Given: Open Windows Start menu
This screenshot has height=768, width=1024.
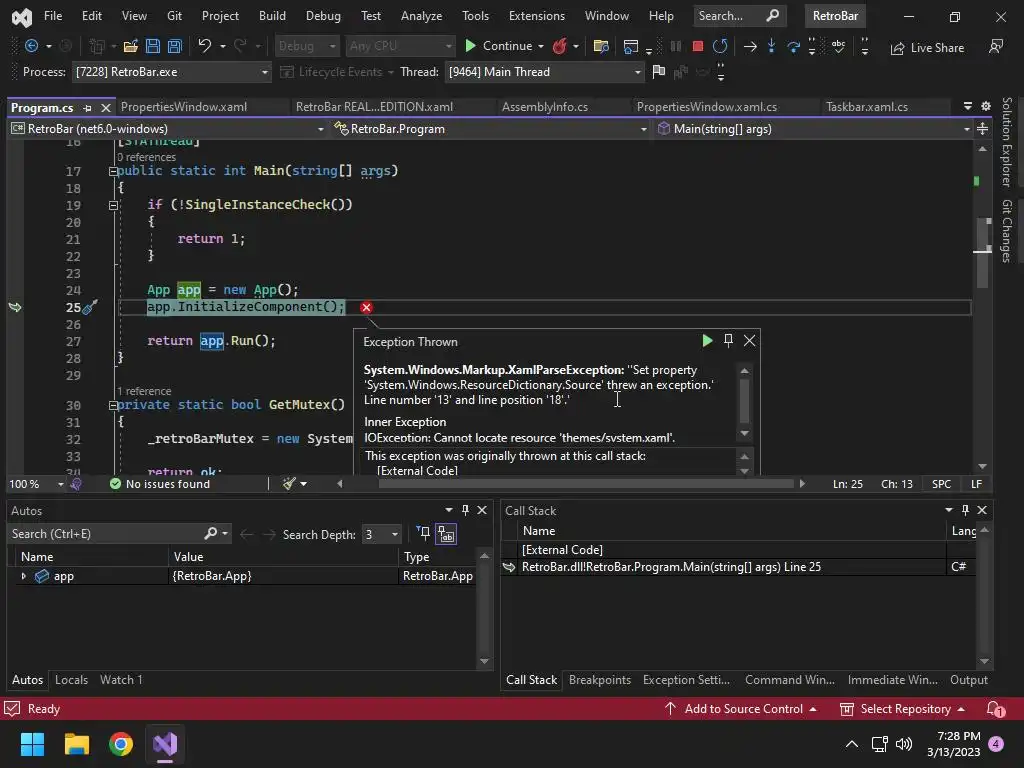Looking at the screenshot, I should point(32,744).
